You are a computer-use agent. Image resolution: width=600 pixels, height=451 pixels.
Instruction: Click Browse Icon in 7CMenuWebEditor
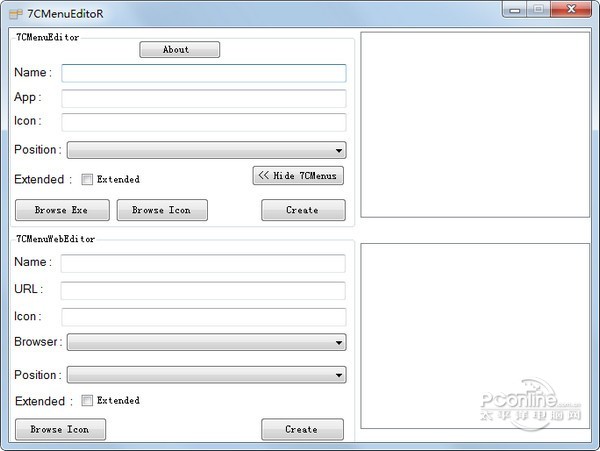pos(60,429)
